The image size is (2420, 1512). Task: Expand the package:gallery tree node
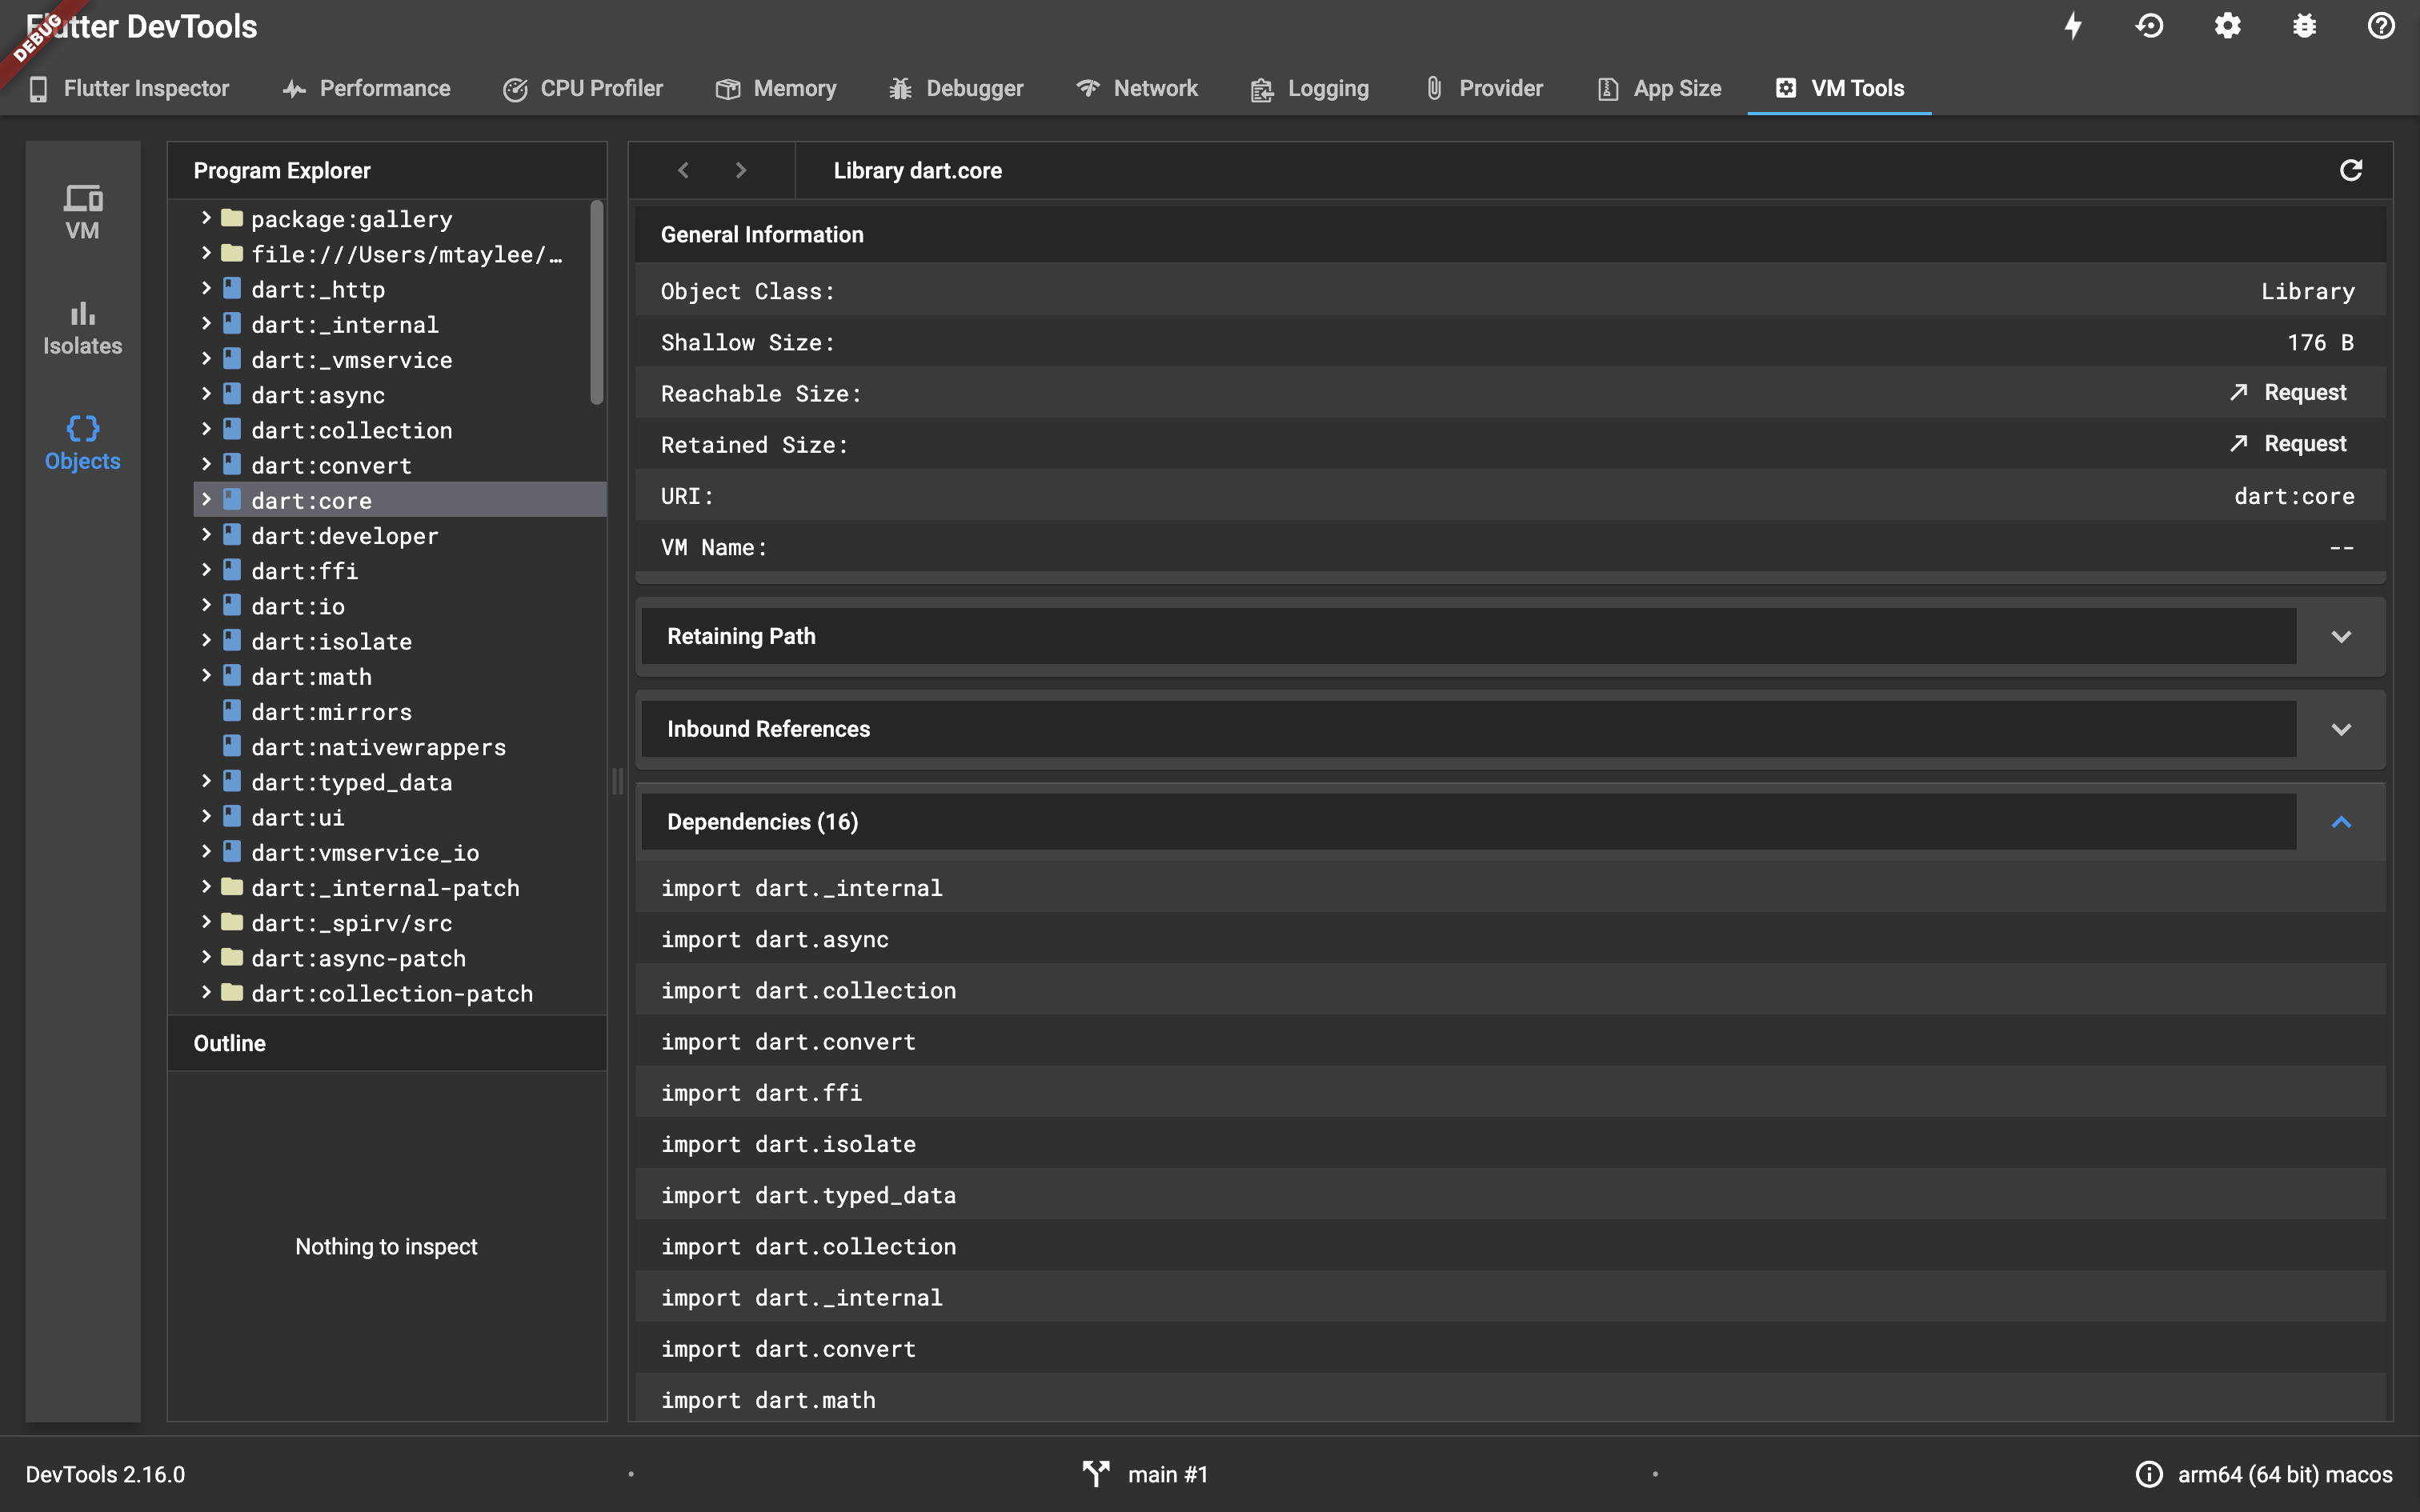point(206,218)
